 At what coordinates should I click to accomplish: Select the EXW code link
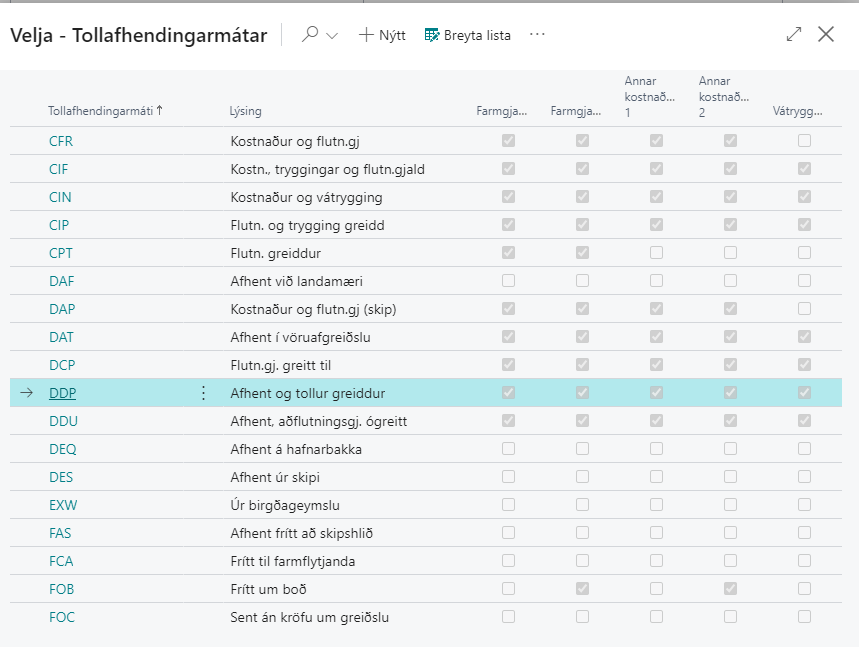click(x=62, y=505)
